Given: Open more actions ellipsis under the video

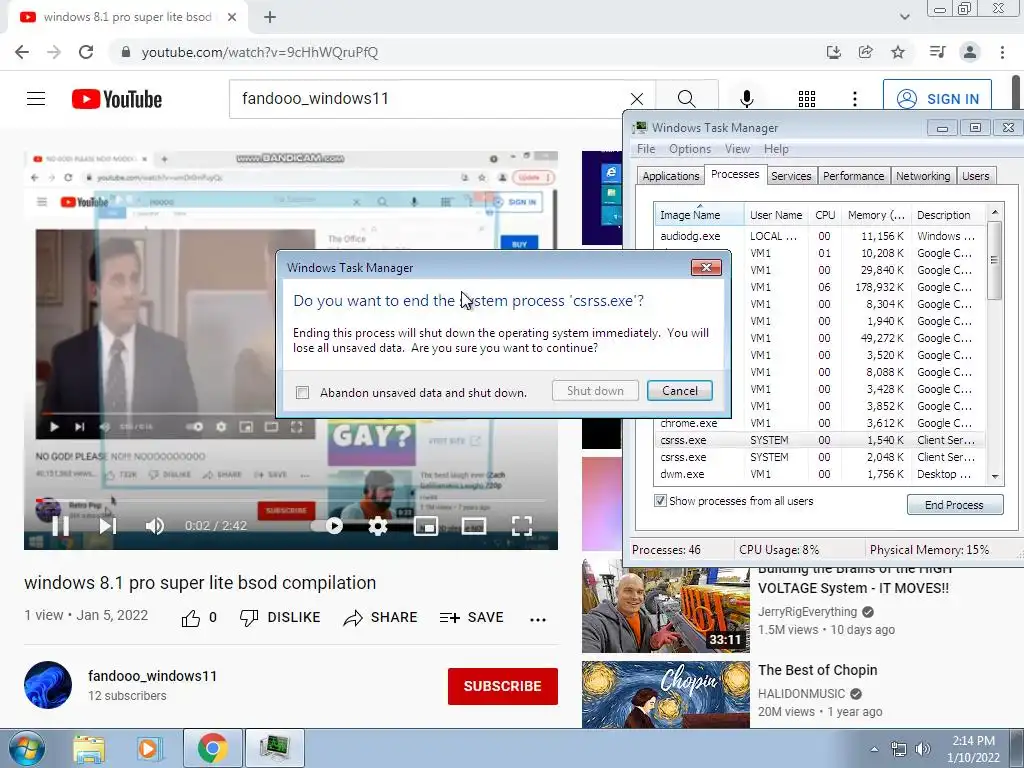Looking at the screenshot, I should tap(537, 619).
